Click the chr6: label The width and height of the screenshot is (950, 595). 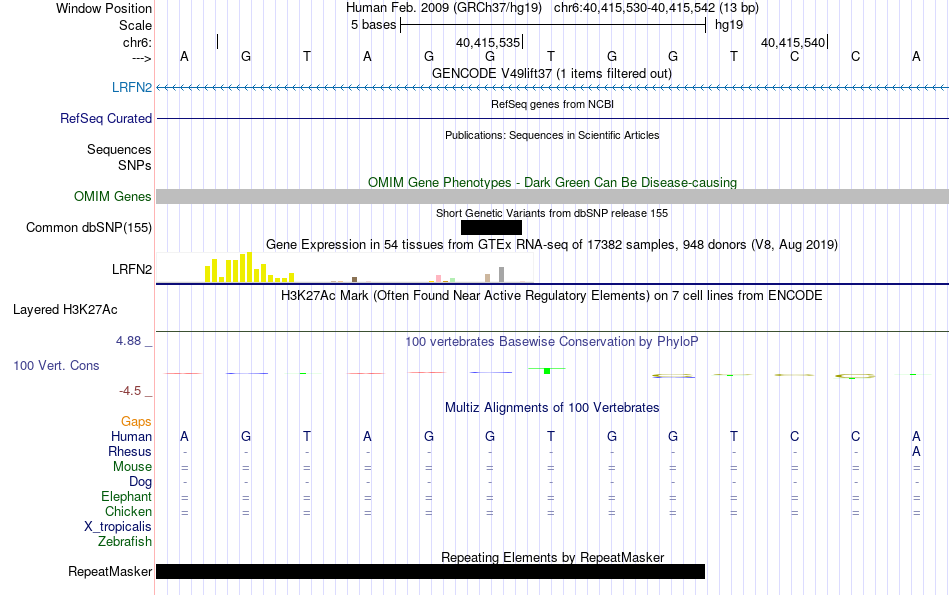tap(137, 42)
